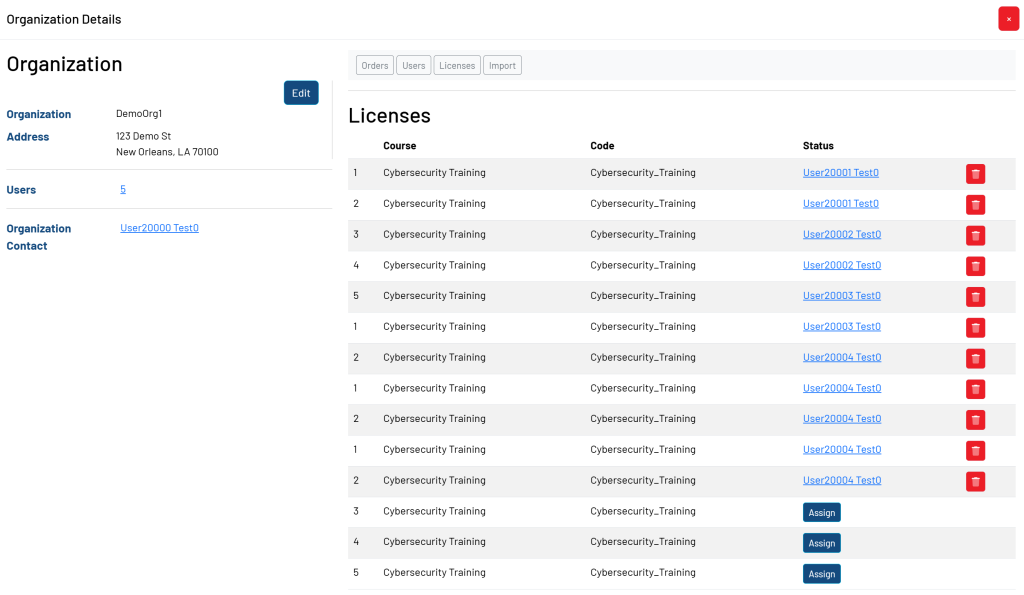
Task: Go to the Import tab
Action: pyautogui.click(x=502, y=66)
